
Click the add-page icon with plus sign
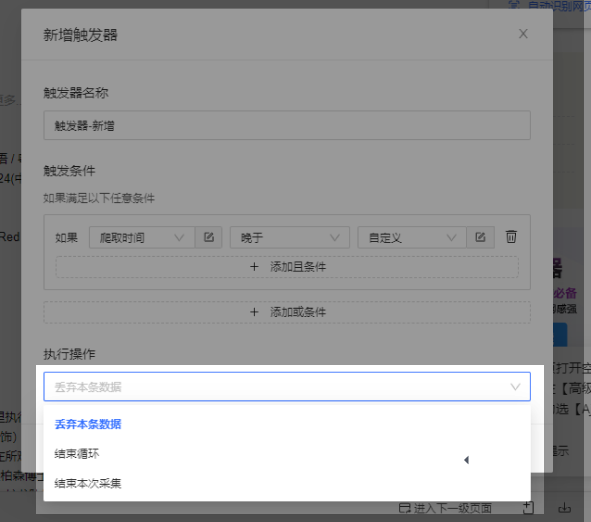tap(528, 508)
